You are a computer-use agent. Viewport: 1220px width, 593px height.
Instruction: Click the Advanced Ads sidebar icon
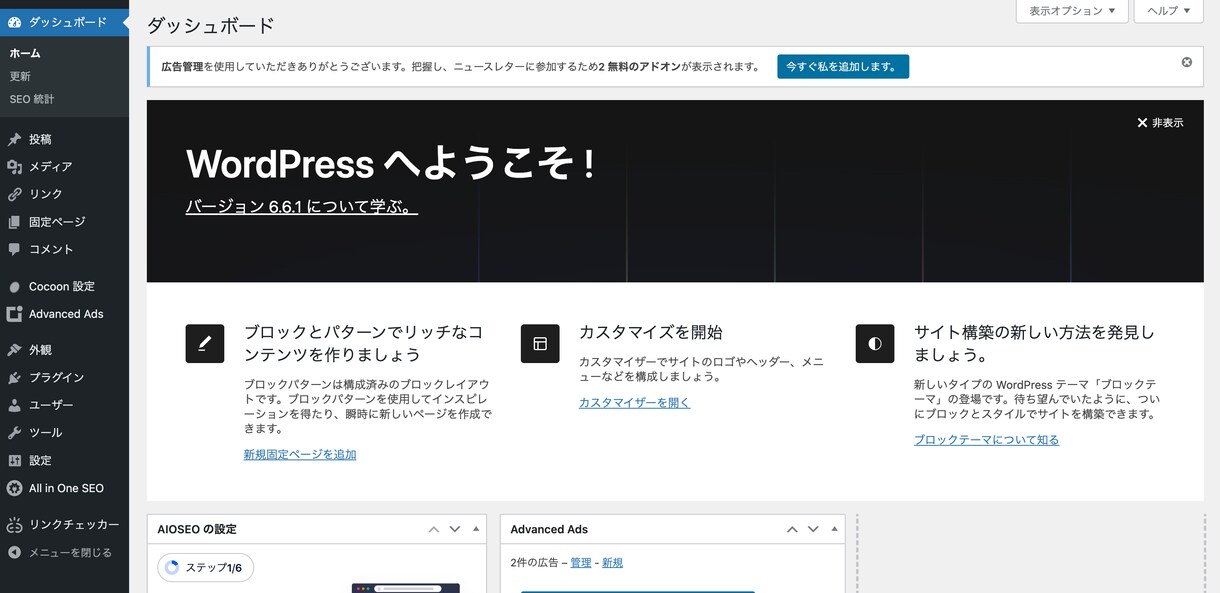14,314
